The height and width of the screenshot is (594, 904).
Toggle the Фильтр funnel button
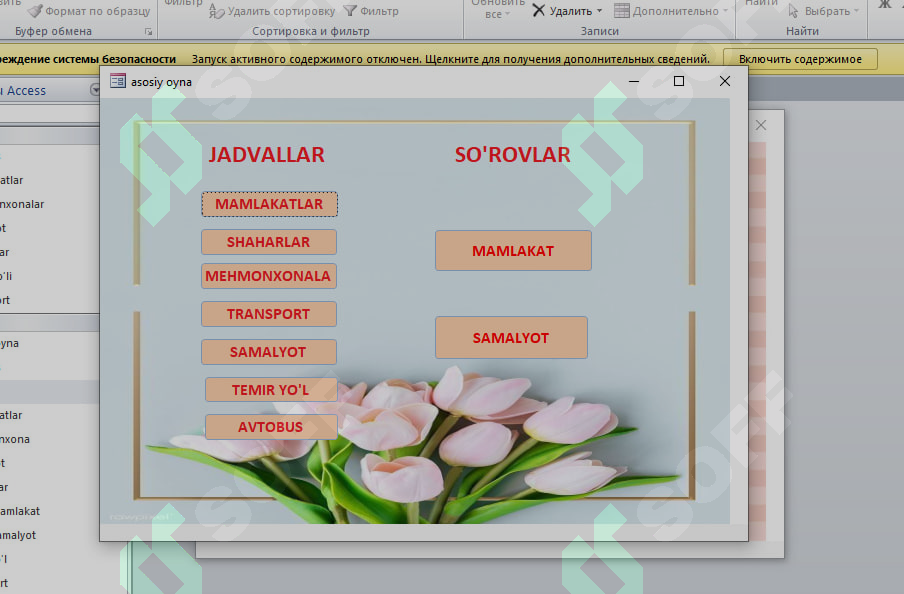pos(371,11)
